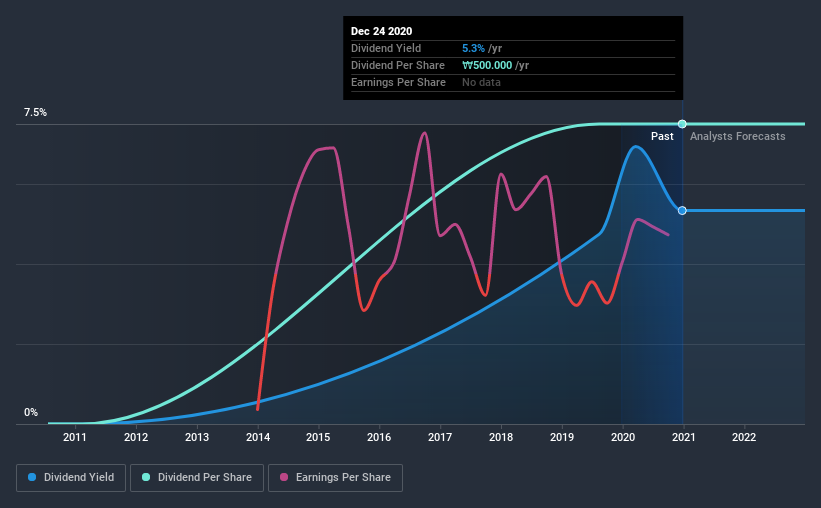The width and height of the screenshot is (821, 508).
Task: Click the 2018 x-axis label
Action: click(501, 437)
